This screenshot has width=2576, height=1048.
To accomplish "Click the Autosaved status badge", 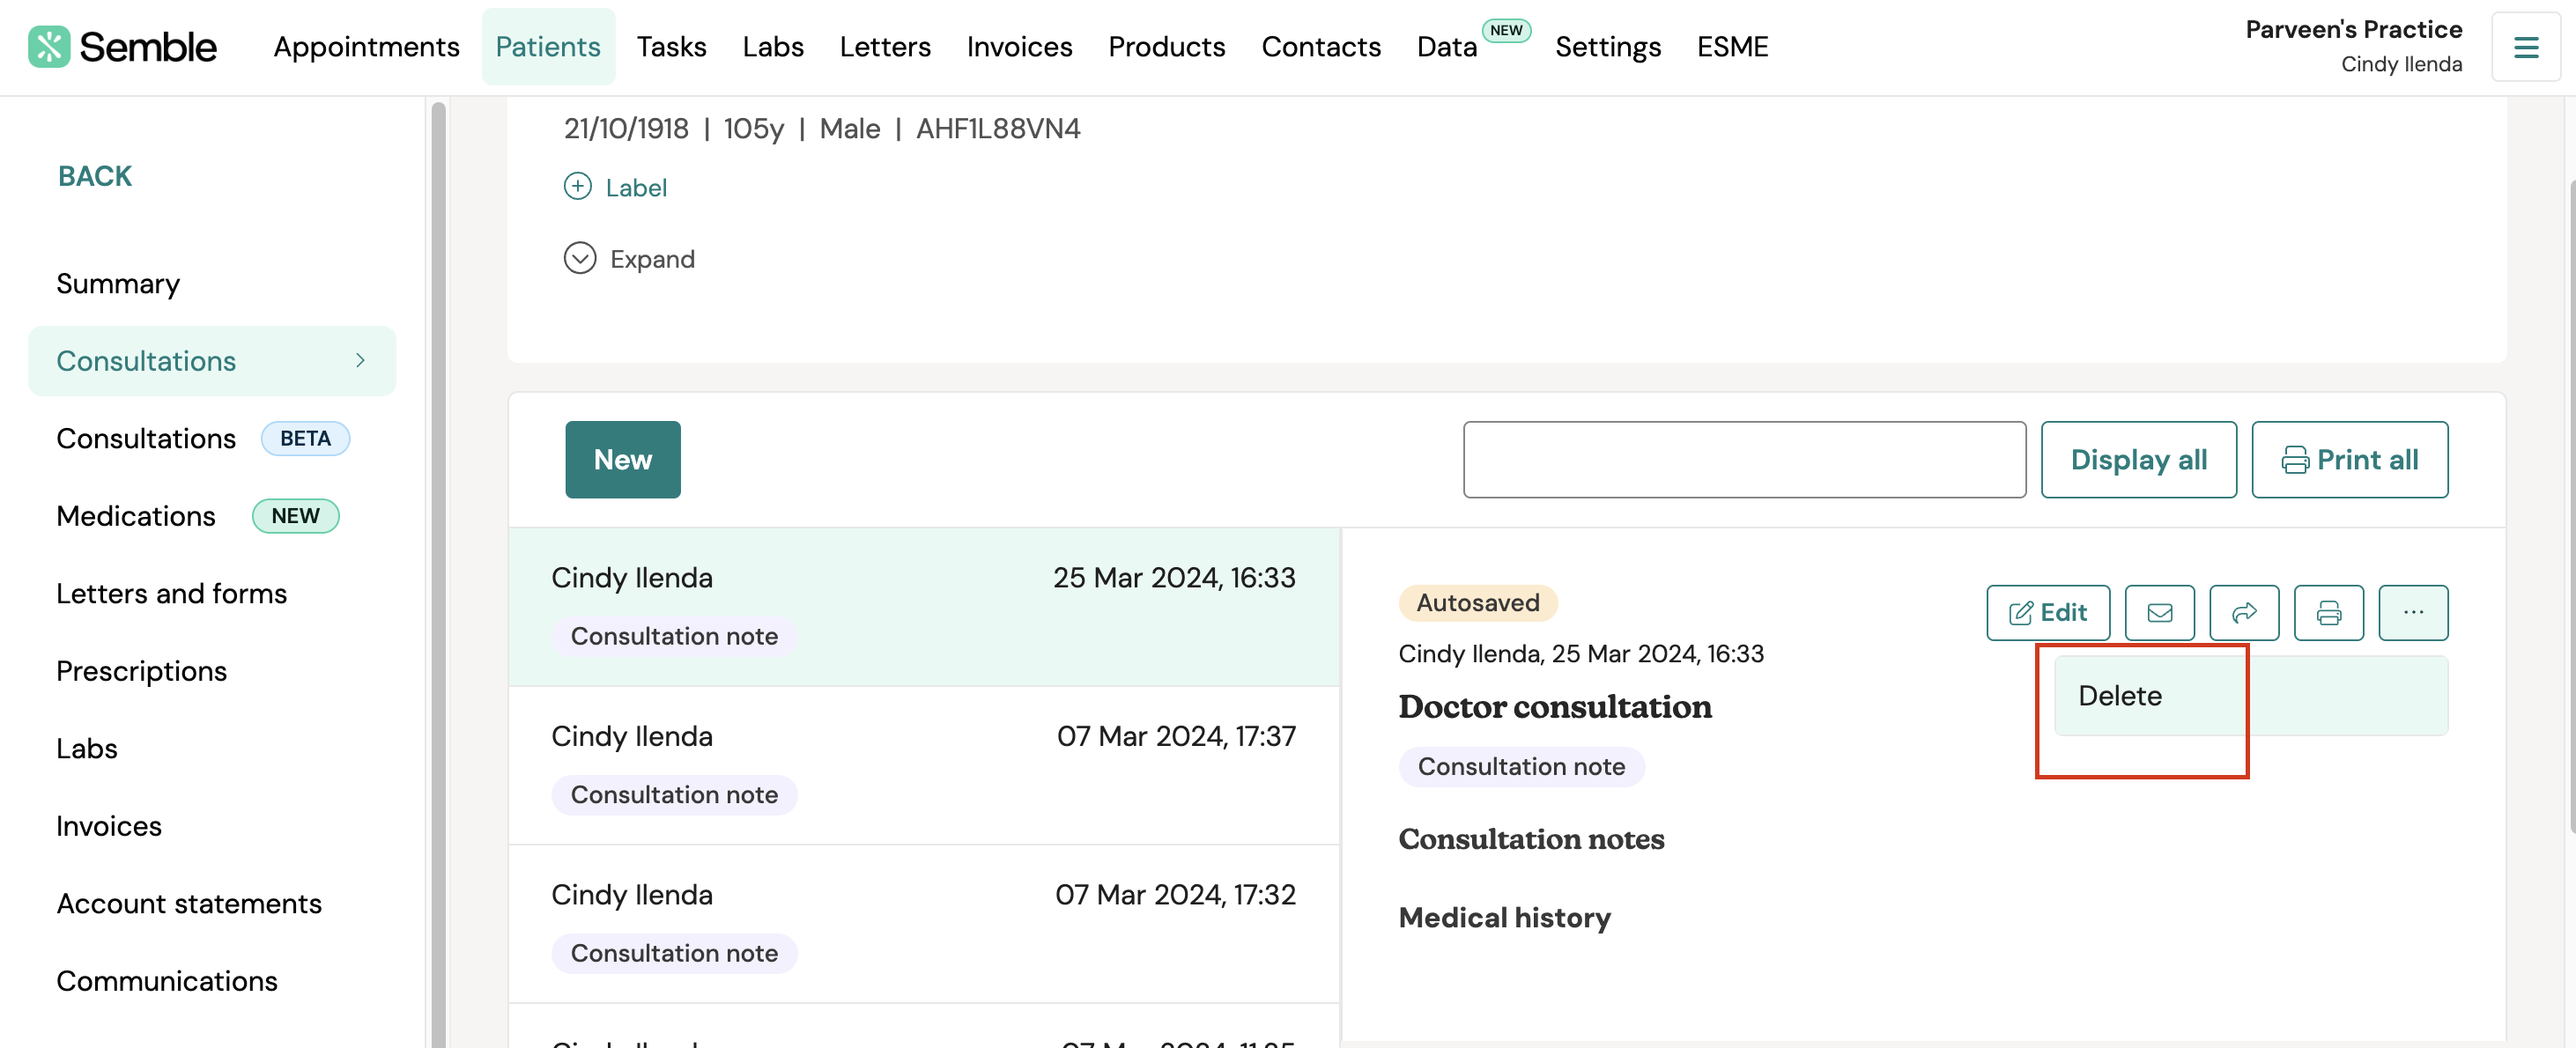I will [1477, 602].
